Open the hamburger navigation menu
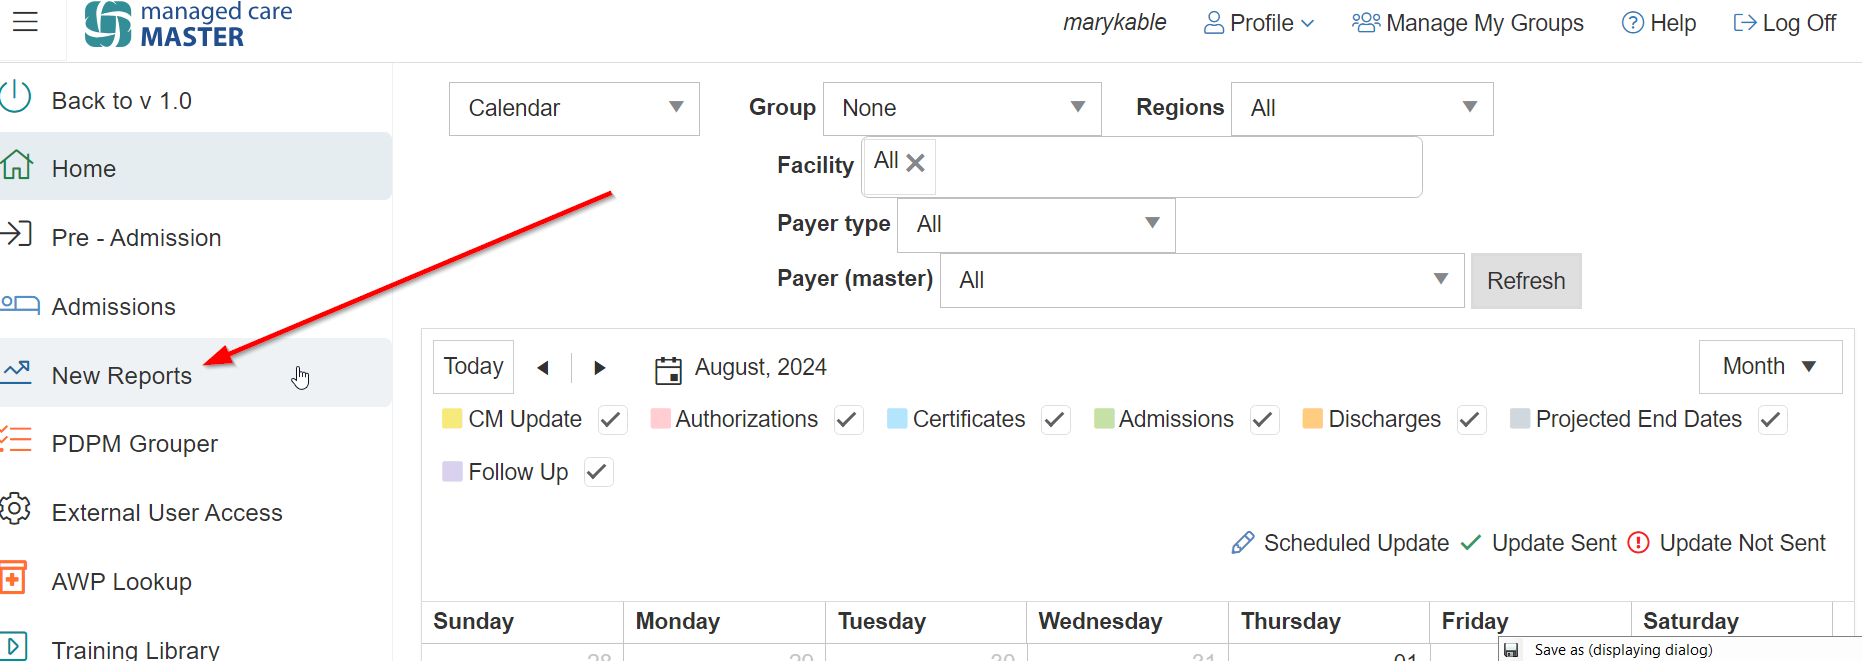 [25, 21]
